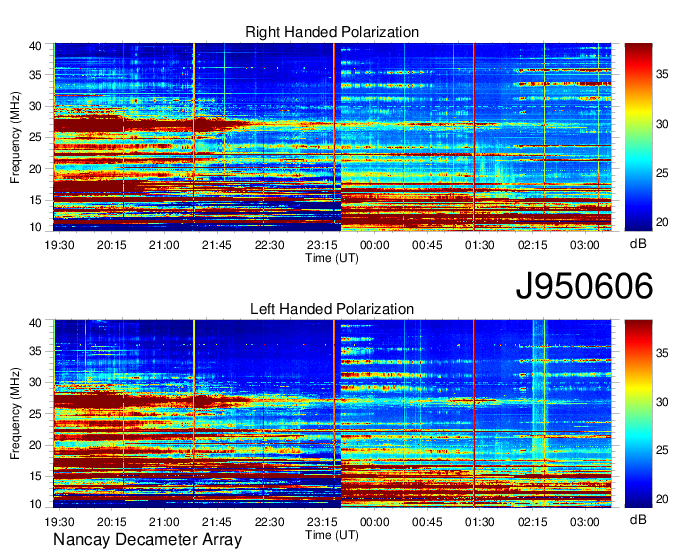Click the 22:30 time tick under Right Handed plot
The image size is (680, 552).
[269, 245]
